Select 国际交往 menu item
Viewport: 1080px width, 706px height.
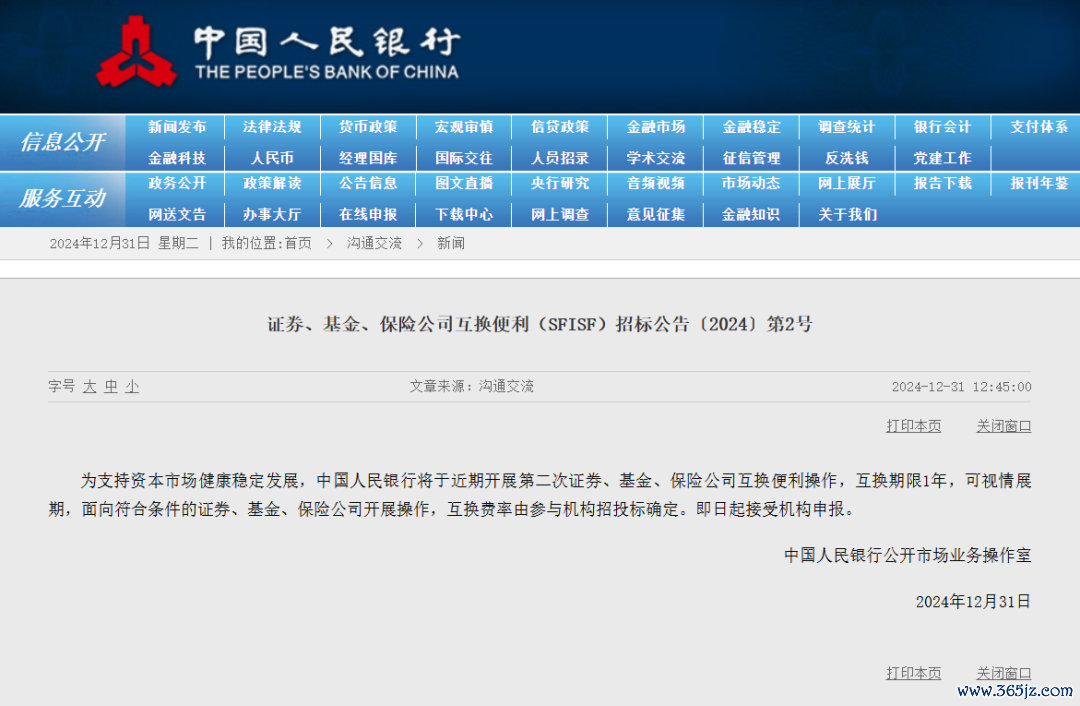point(464,158)
